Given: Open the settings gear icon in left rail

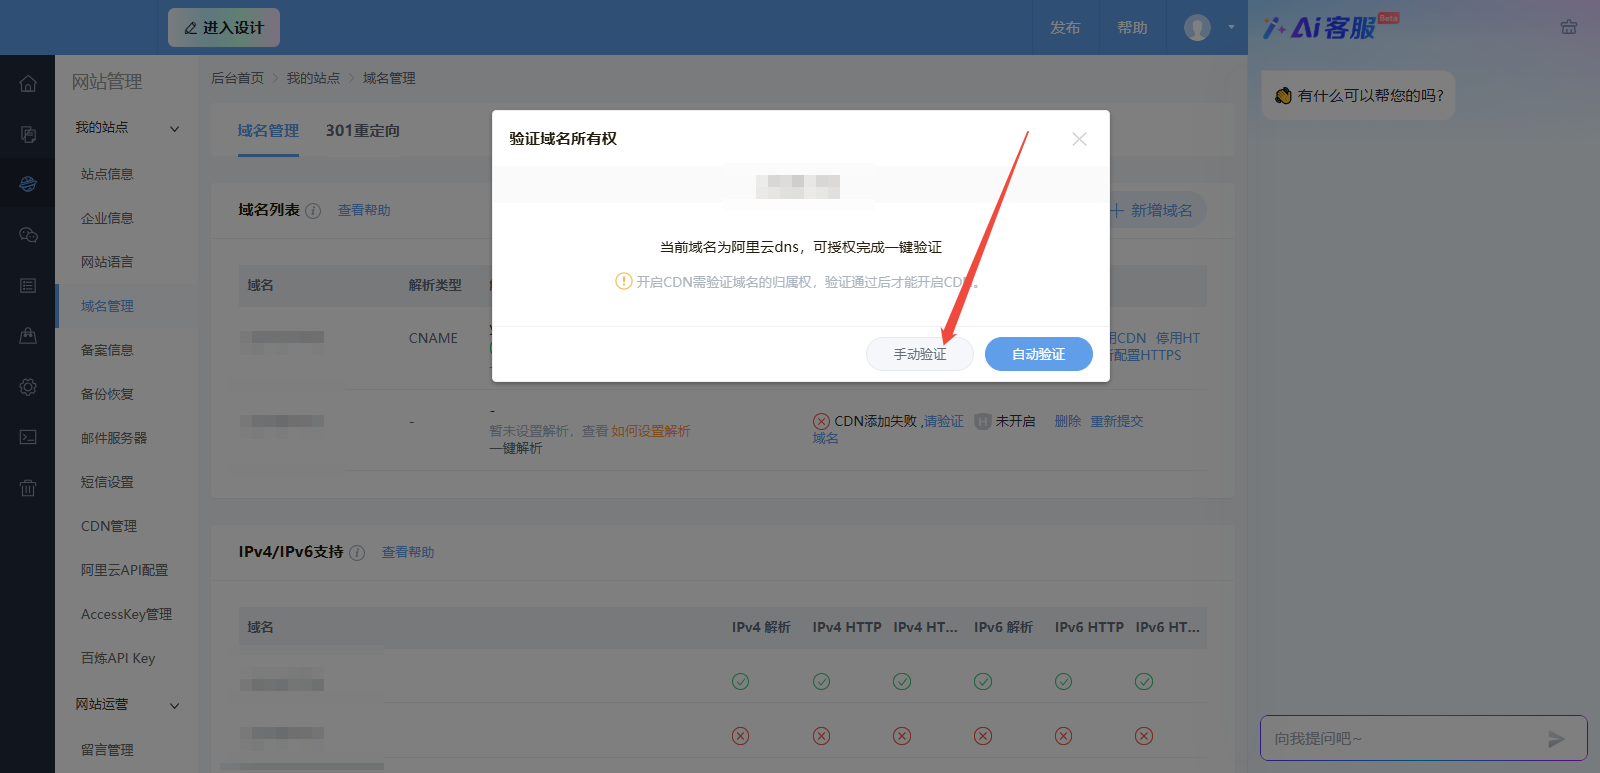Looking at the screenshot, I should pyautogui.click(x=28, y=387).
